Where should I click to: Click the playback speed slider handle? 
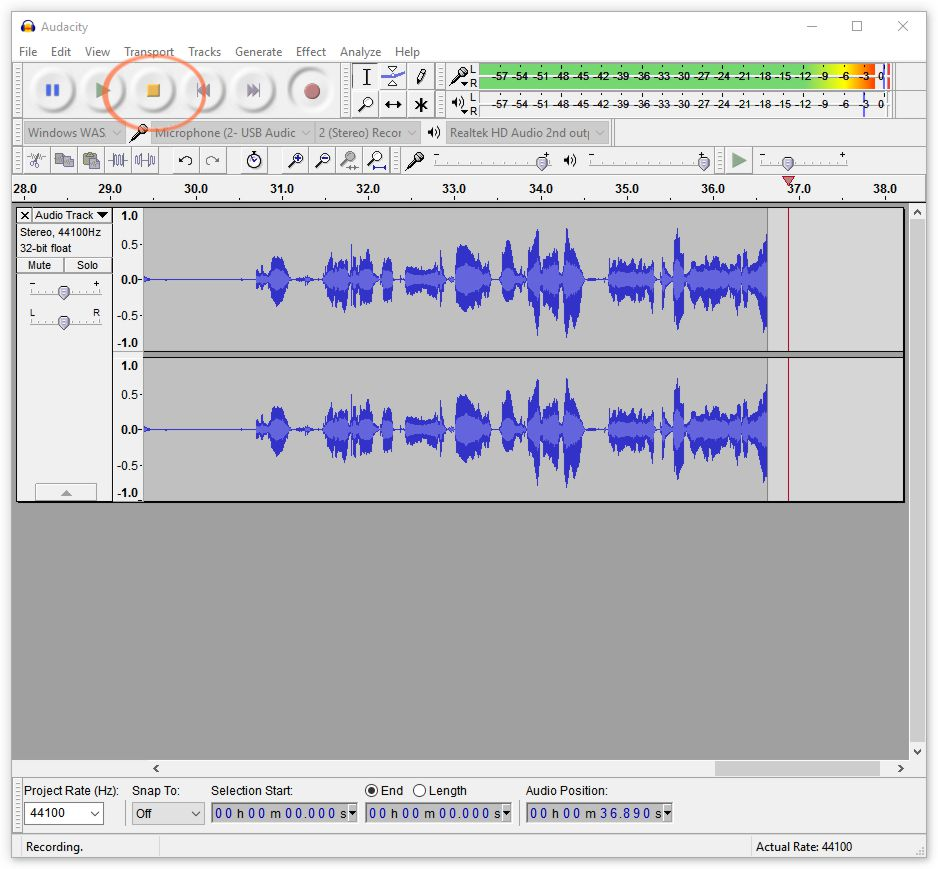point(788,163)
